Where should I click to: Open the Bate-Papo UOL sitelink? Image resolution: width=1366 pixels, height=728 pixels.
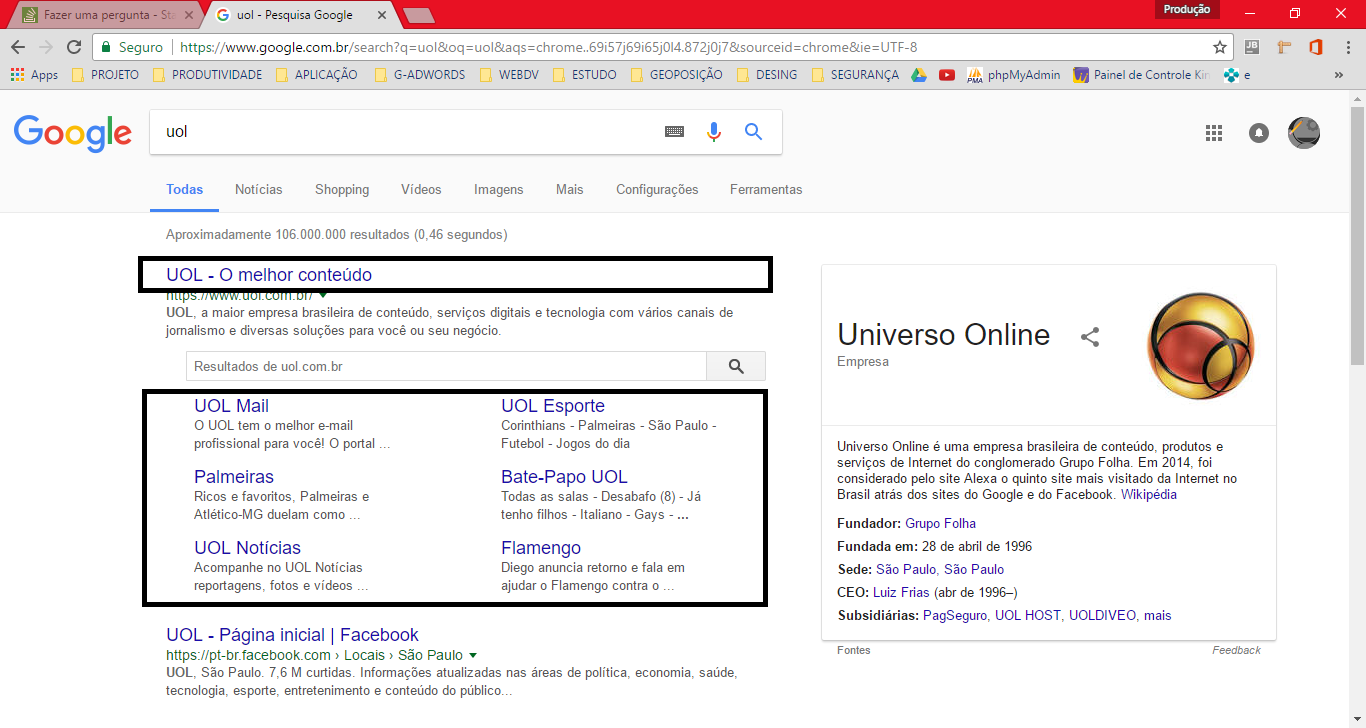(x=564, y=476)
